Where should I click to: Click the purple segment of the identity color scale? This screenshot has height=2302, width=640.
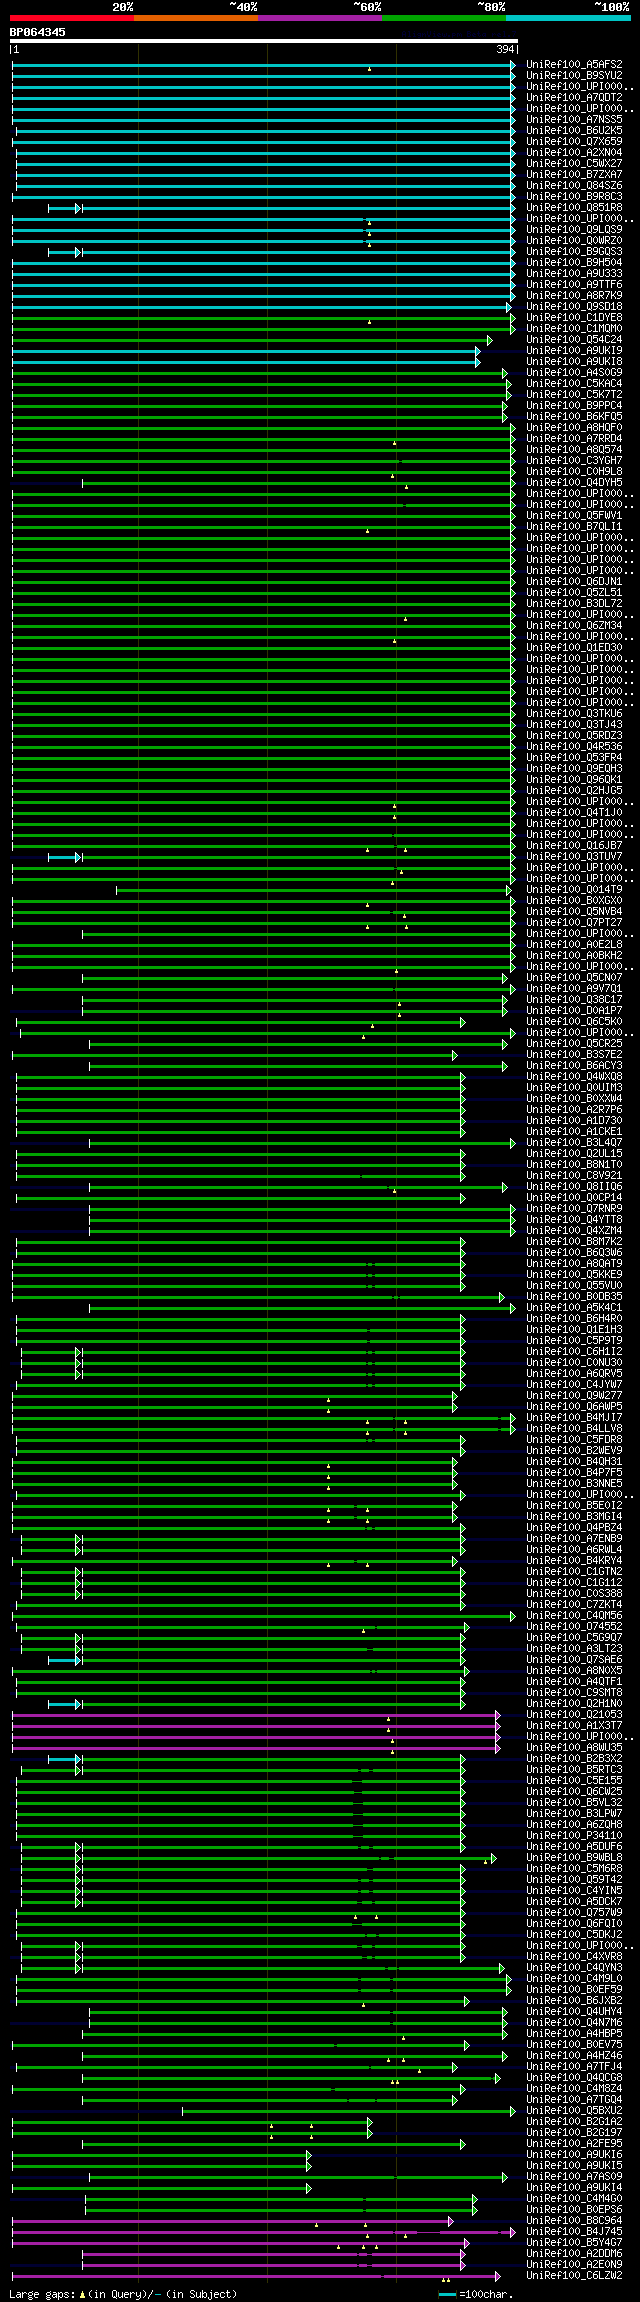click(319, 17)
